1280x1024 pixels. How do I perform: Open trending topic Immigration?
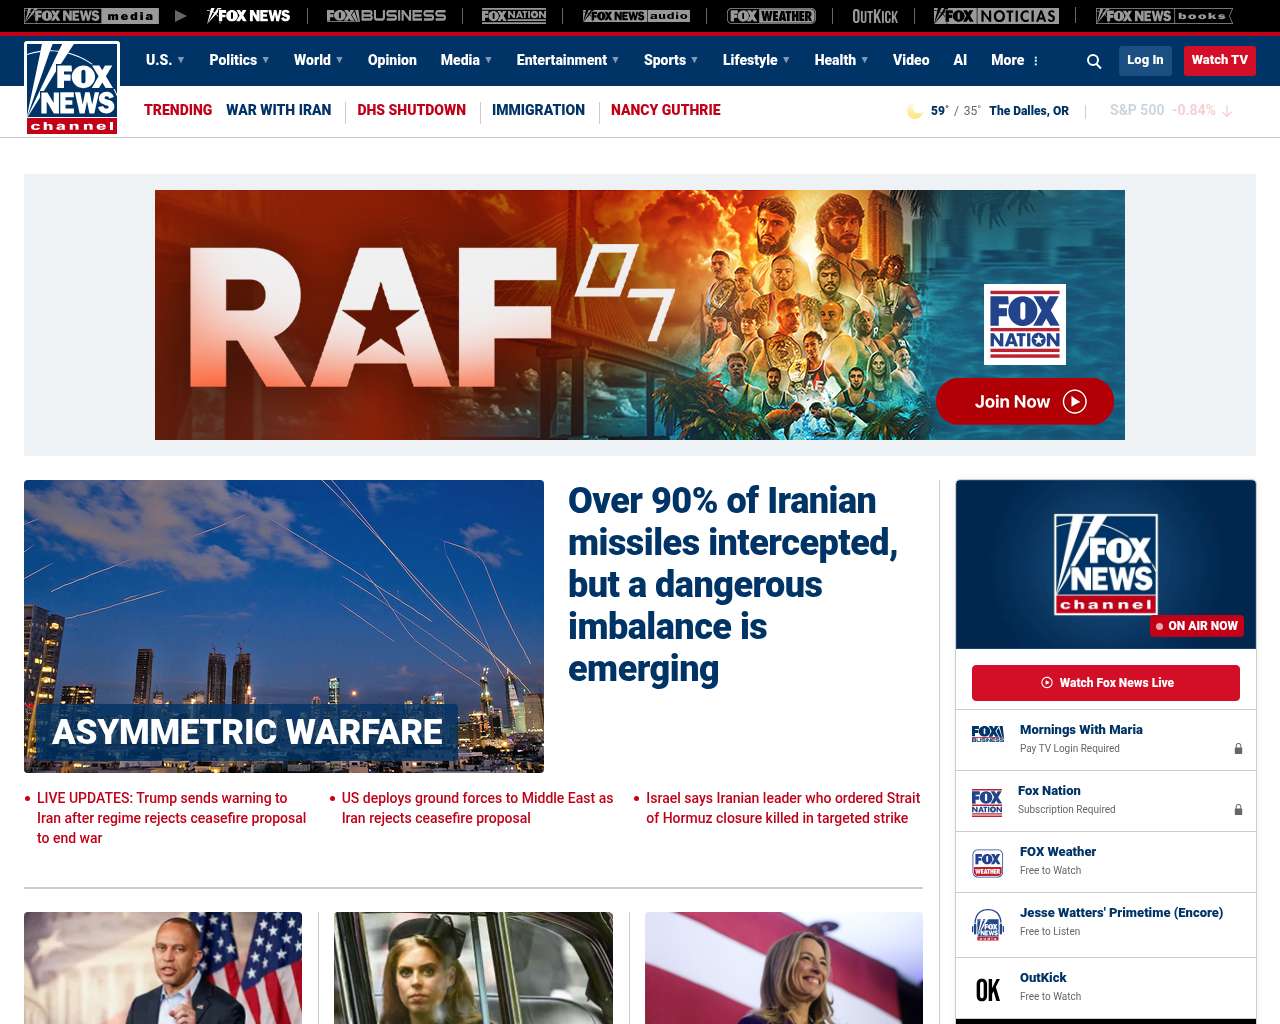(538, 110)
